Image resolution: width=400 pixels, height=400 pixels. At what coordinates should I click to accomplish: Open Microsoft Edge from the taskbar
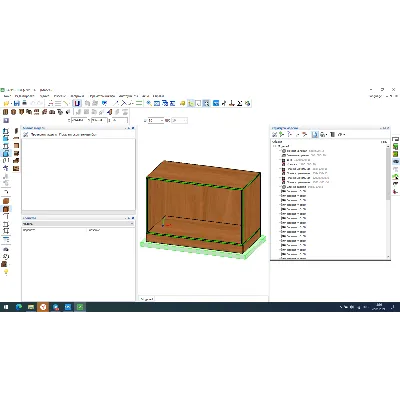click(x=19, y=307)
